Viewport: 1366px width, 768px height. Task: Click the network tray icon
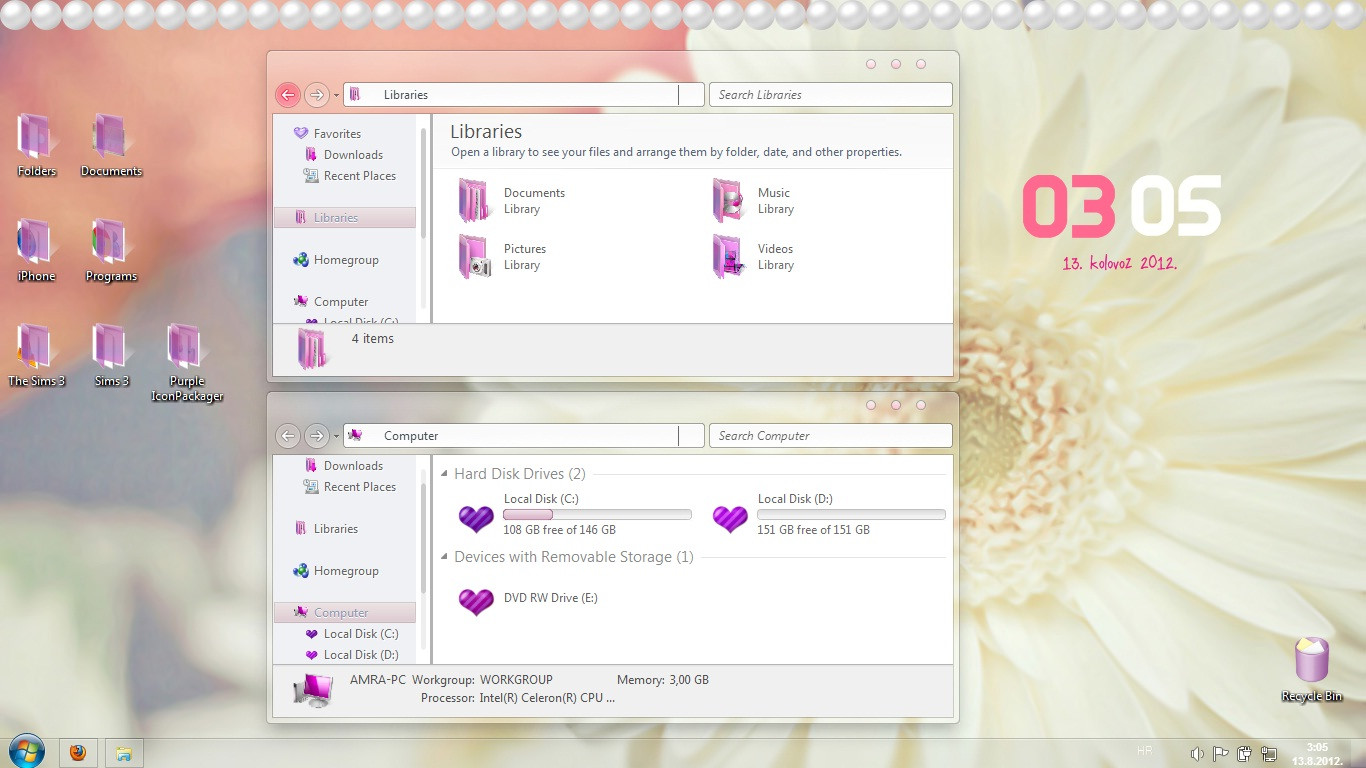tap(1269, 754)
